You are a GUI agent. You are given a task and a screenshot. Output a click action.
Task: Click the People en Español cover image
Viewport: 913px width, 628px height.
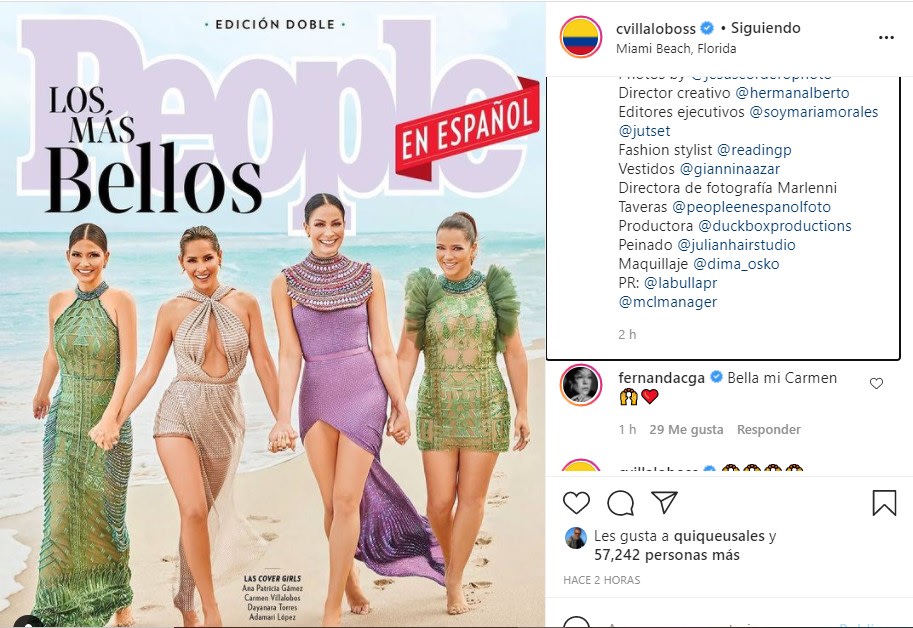(x=273, y=314)
